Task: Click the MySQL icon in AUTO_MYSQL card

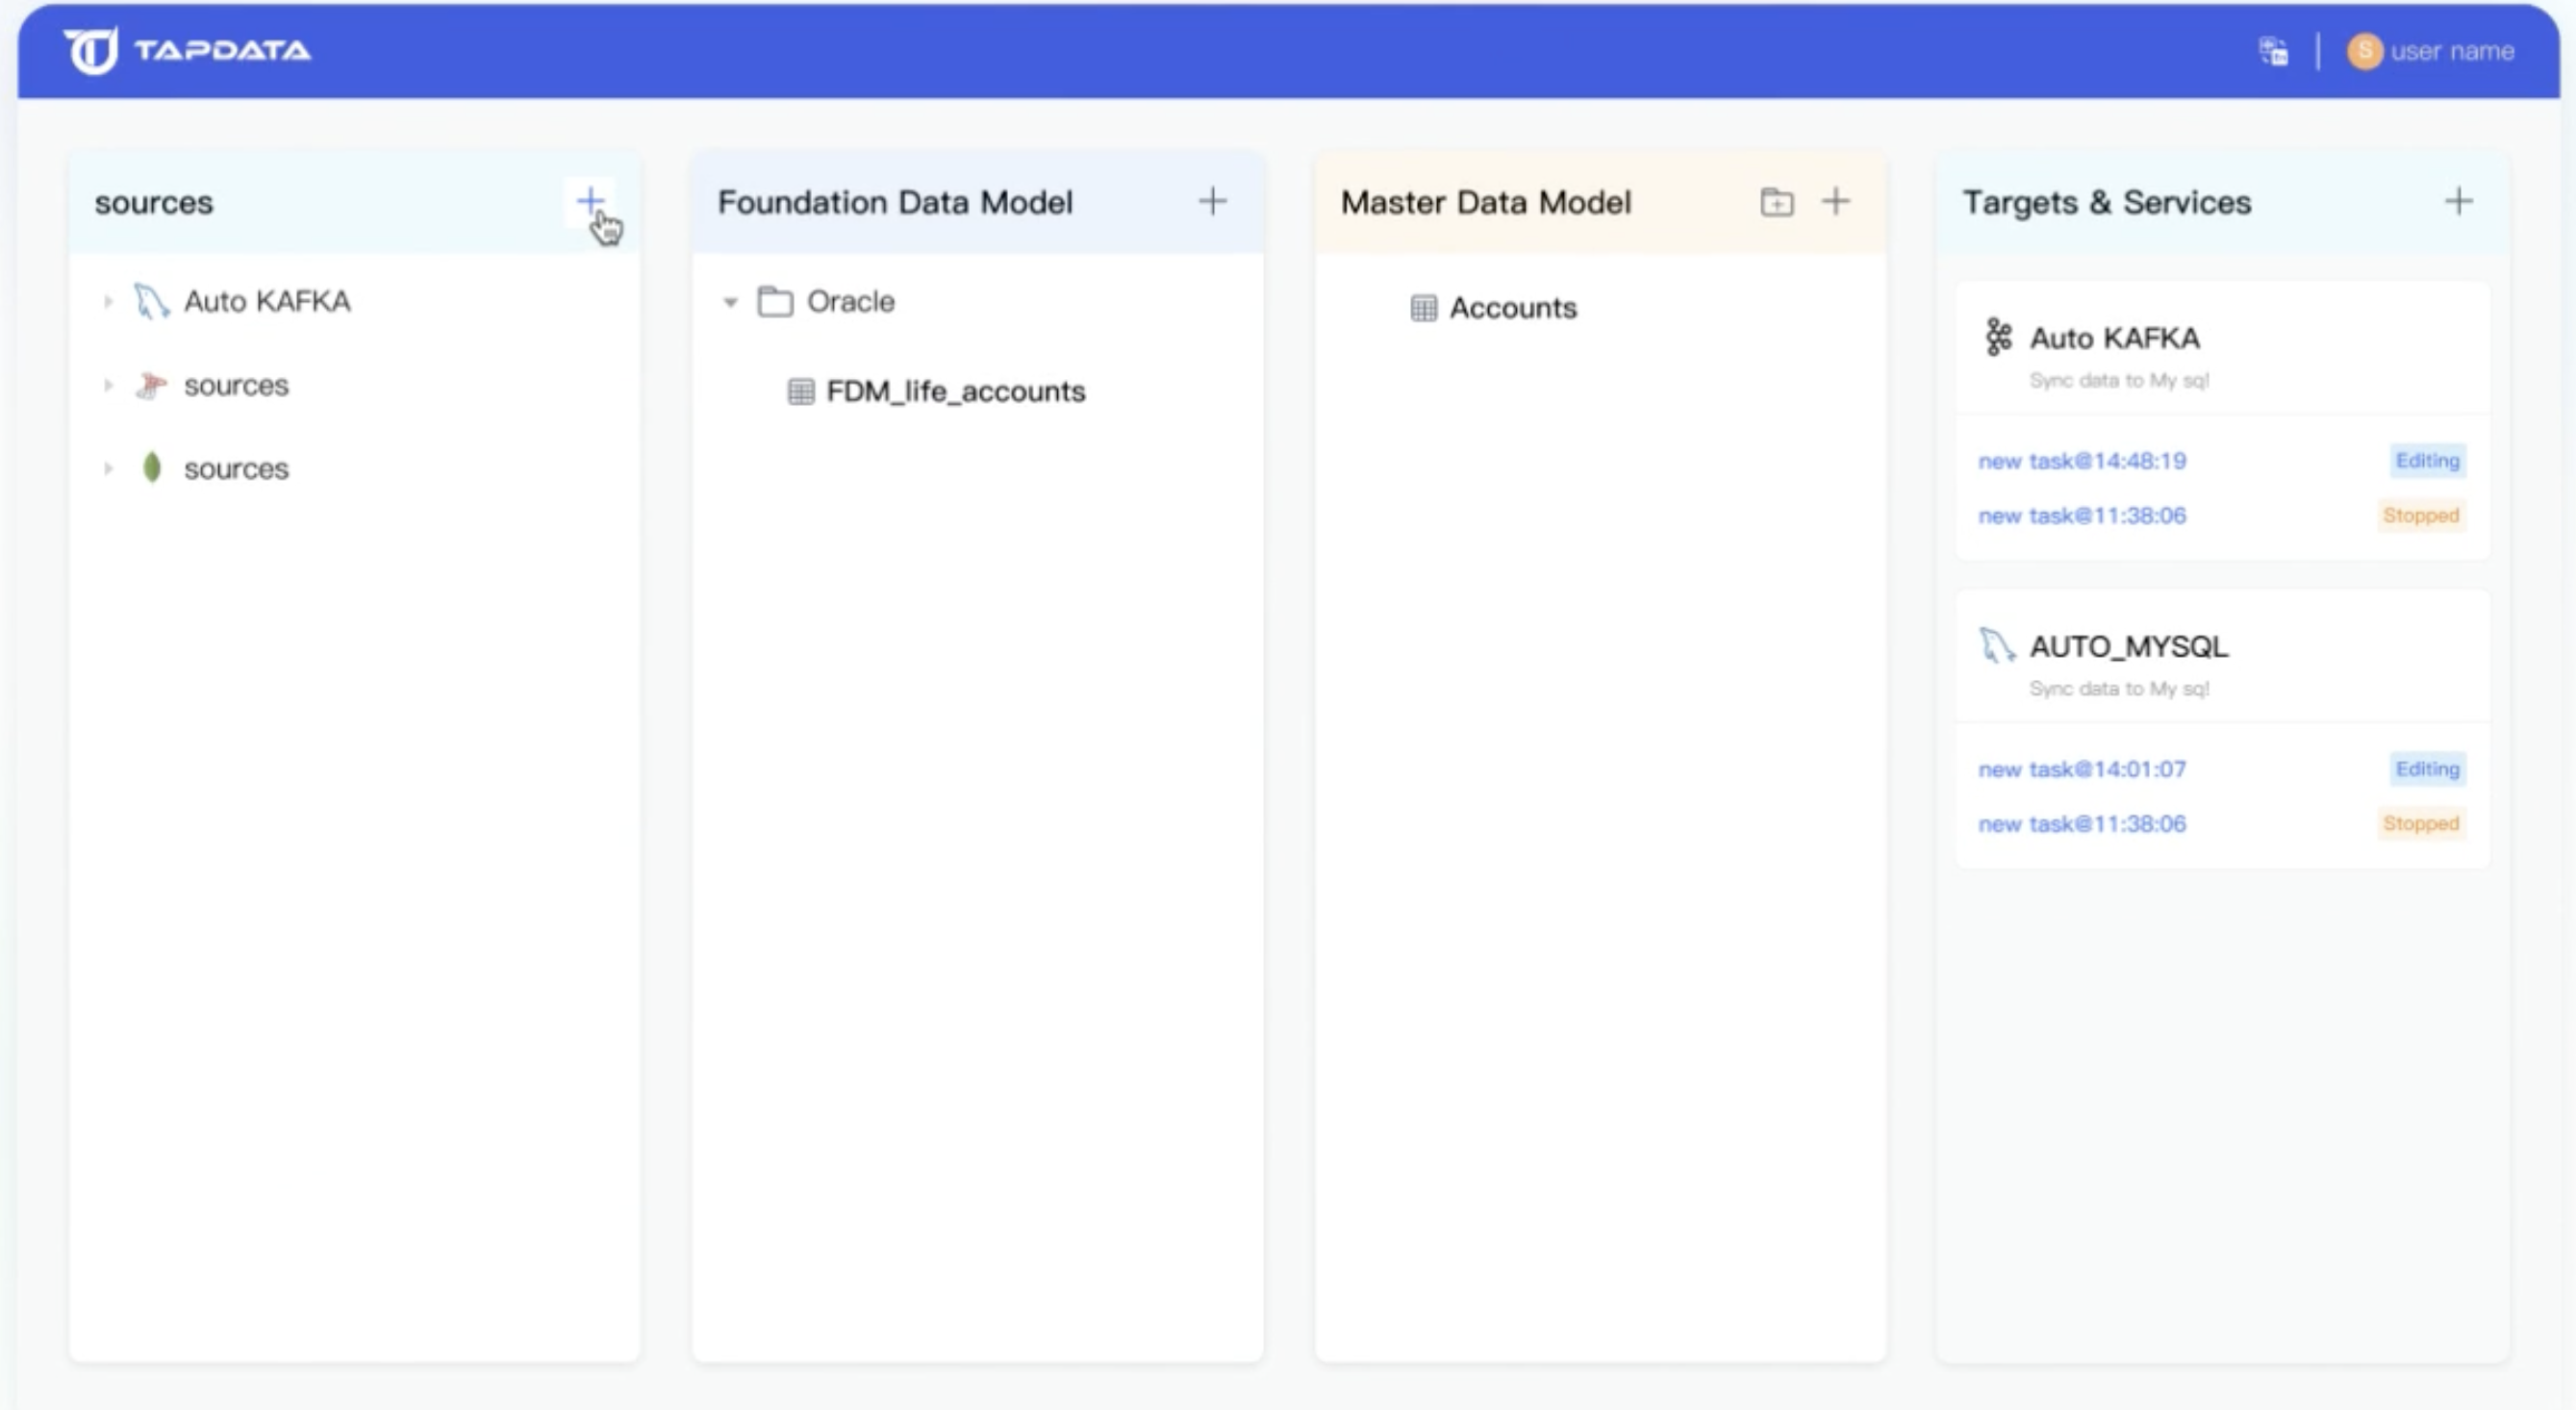Action: click(1997, 646)
